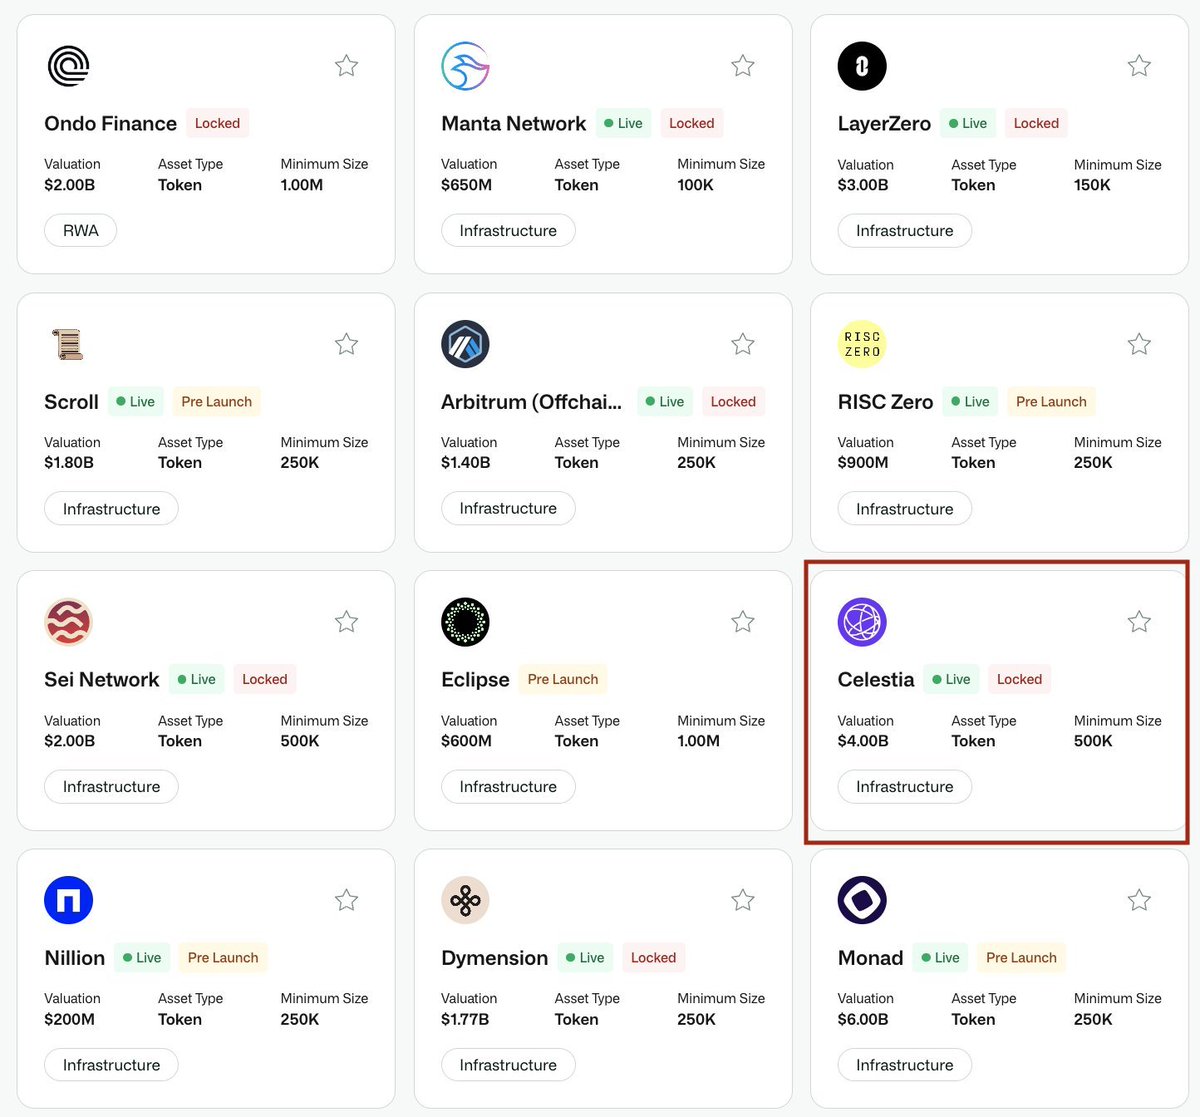This screenshot has width=1200, height=1117.
Task: Star the Manta Network card
Action: (x=743, y=66)
